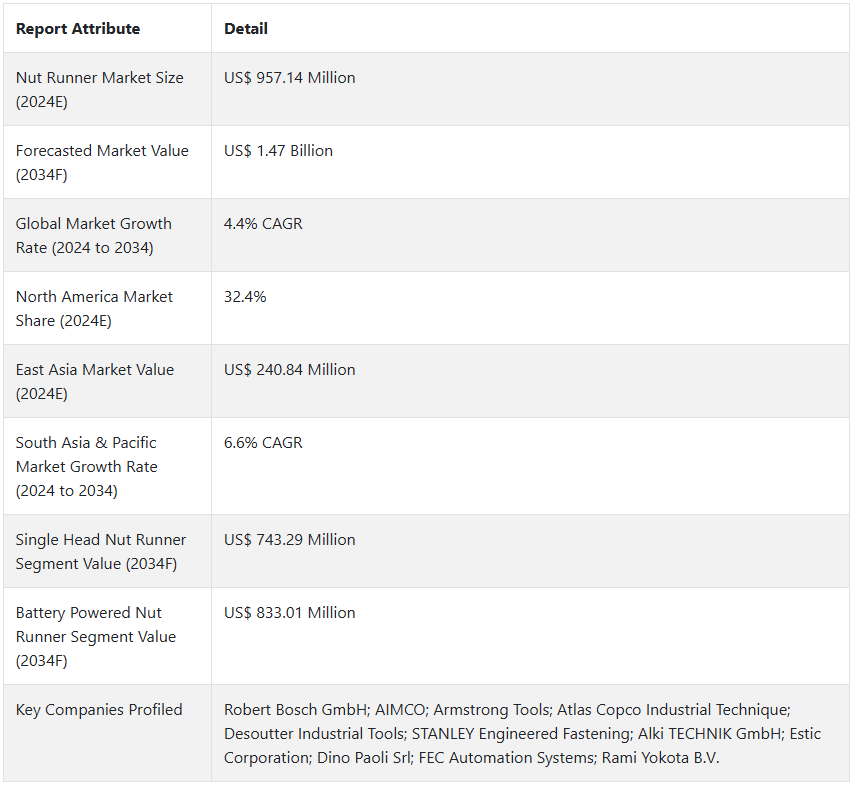
Task: Click the US$ 957.14 Million value
Action: pos(290,78)
